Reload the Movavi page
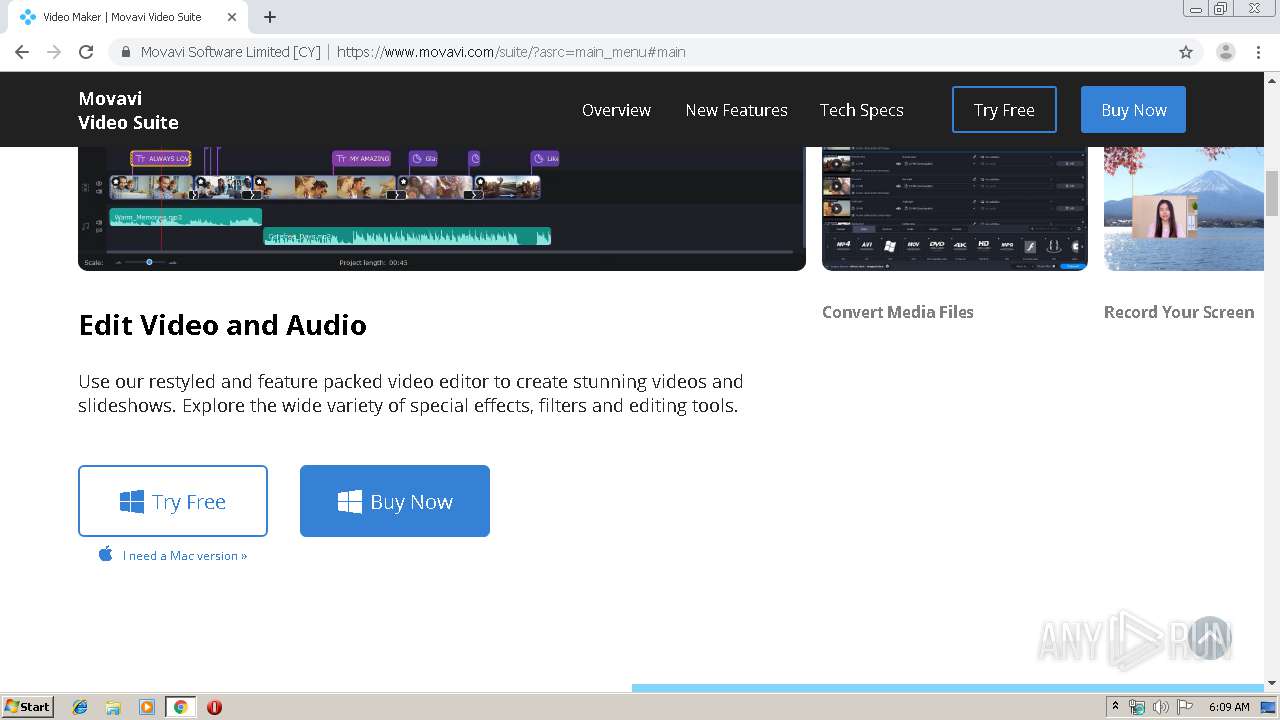This screenshot has height=720, width=1280. pyautogui.click(x=86, y=52)
